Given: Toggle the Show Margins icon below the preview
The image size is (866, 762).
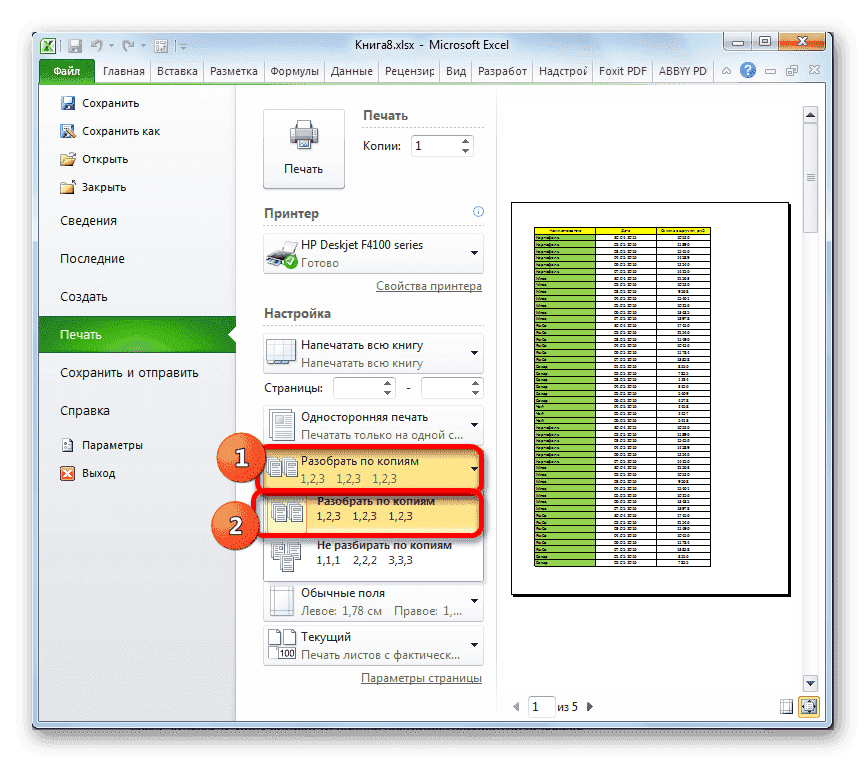Looking at the screenshot, I should (x=786, y=706).
